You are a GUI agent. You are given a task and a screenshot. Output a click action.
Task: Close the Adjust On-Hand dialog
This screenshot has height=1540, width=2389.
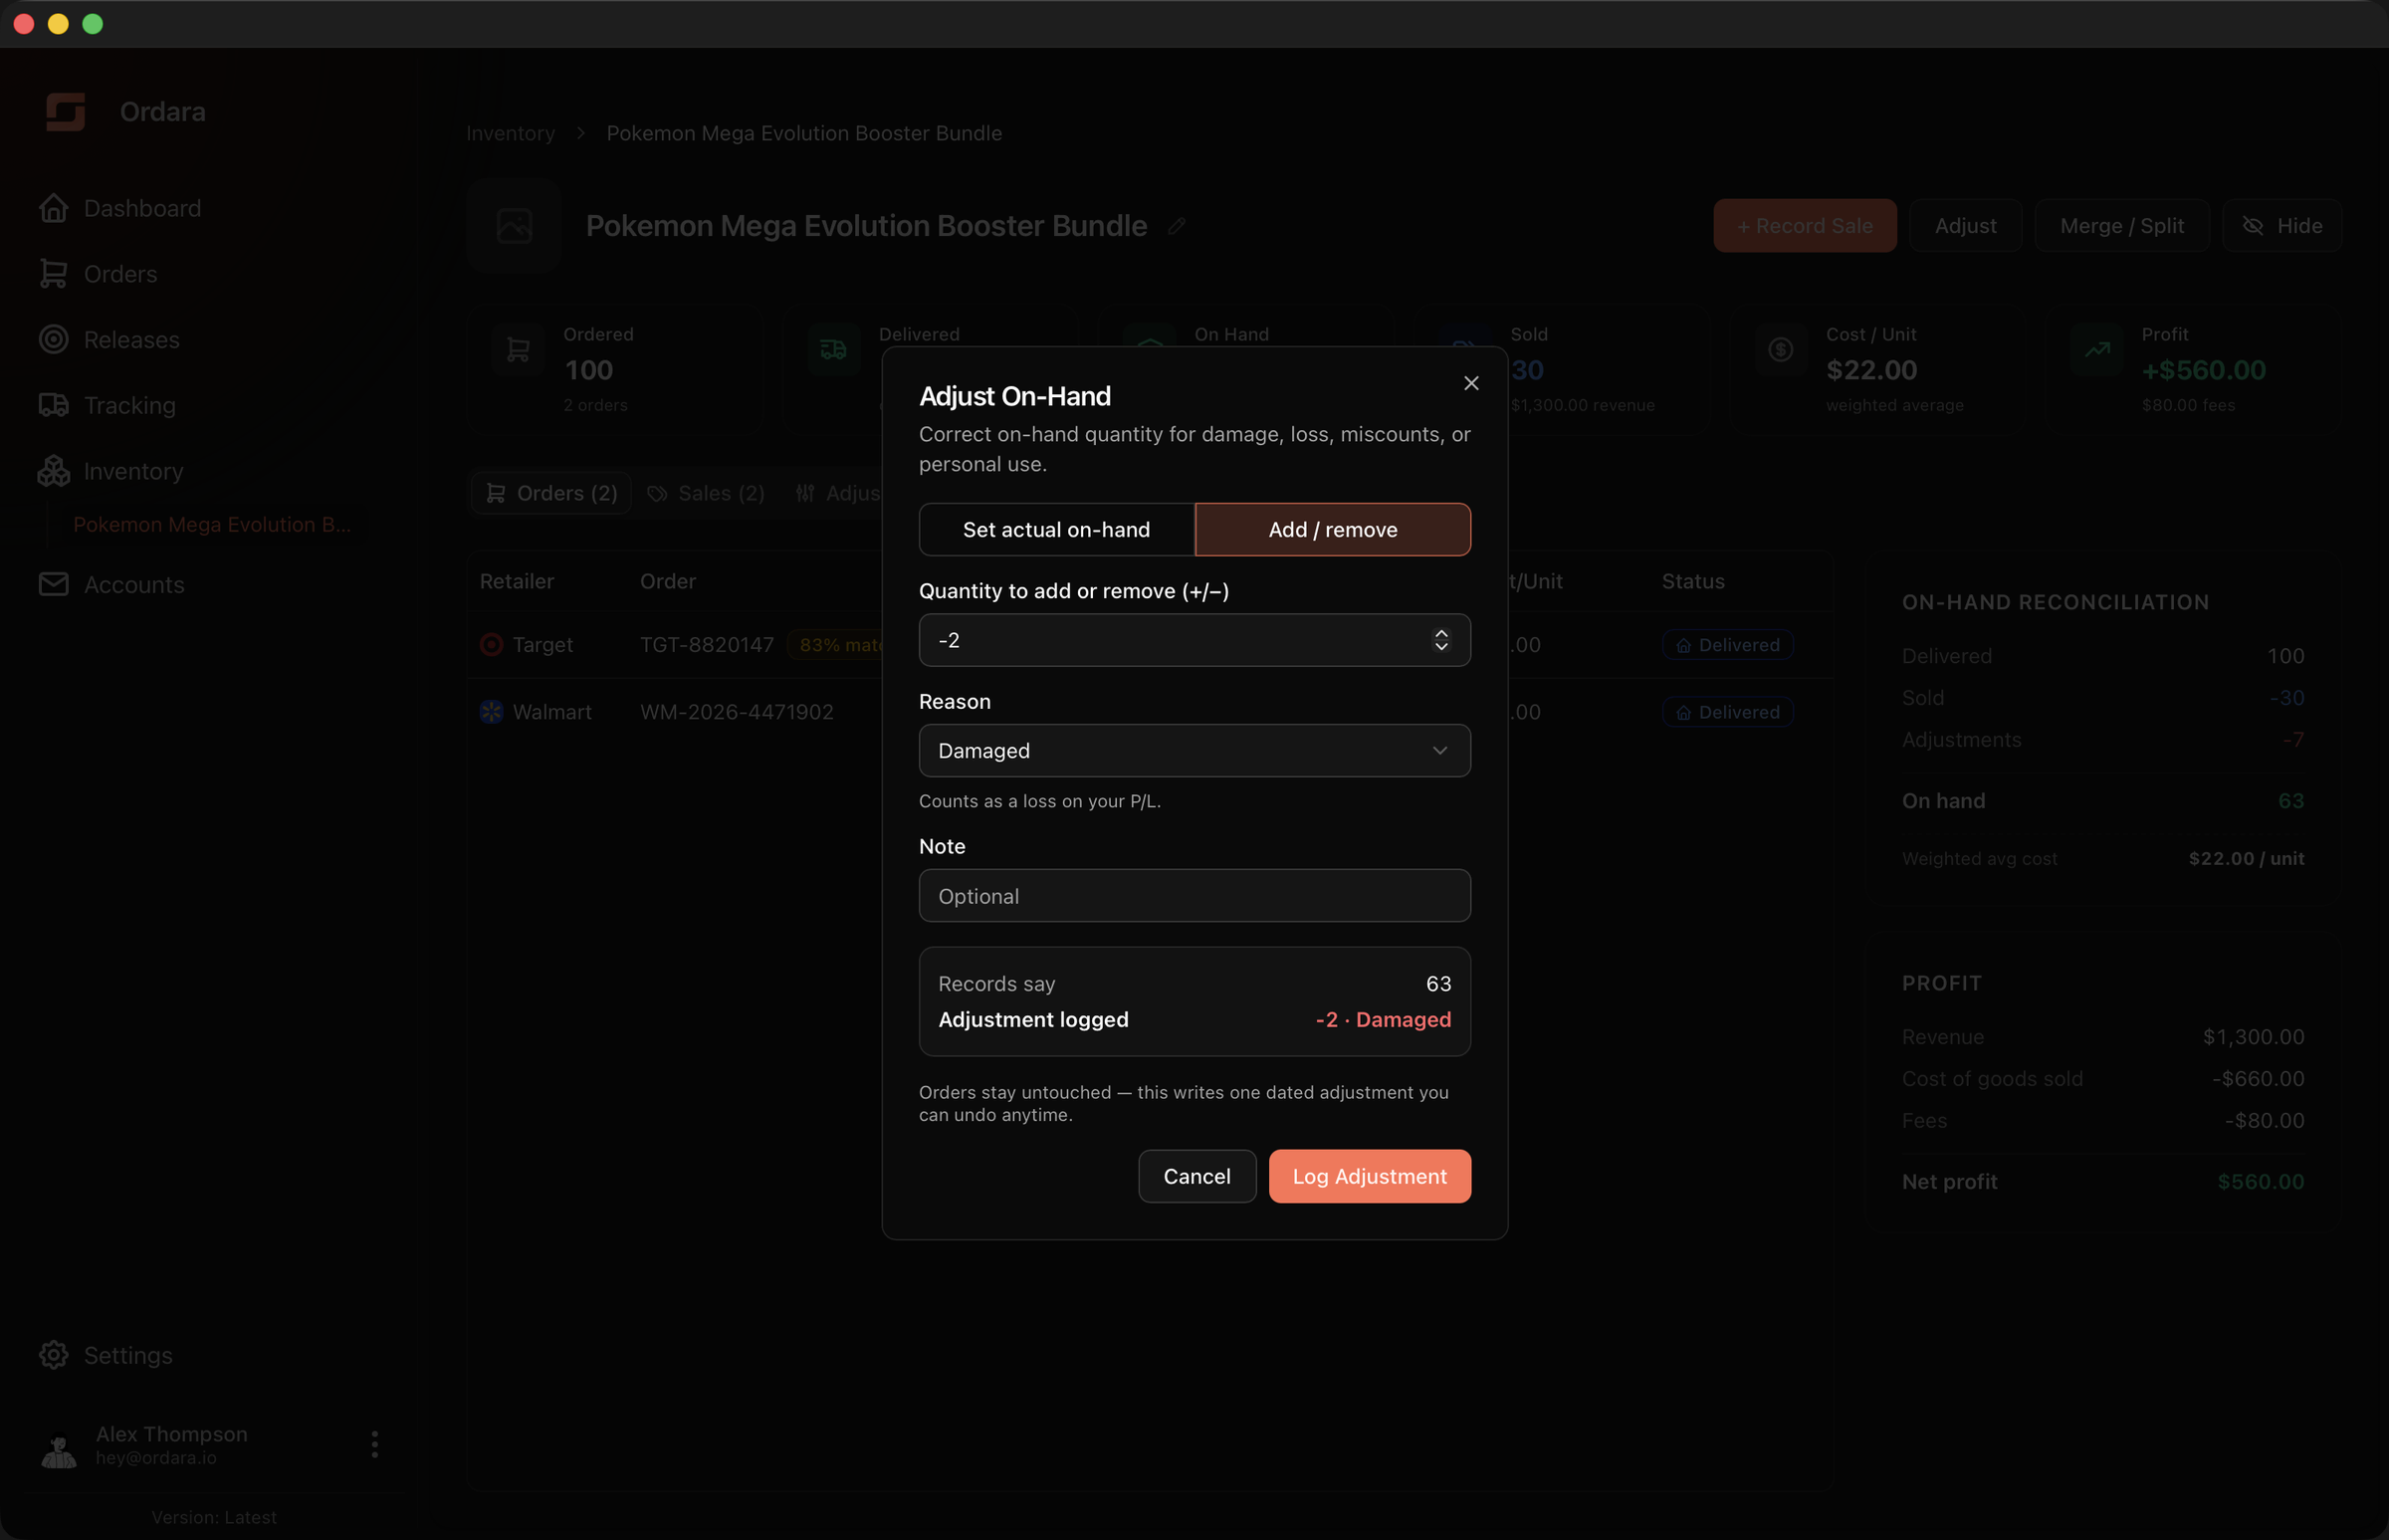(x=1471, y=383)
